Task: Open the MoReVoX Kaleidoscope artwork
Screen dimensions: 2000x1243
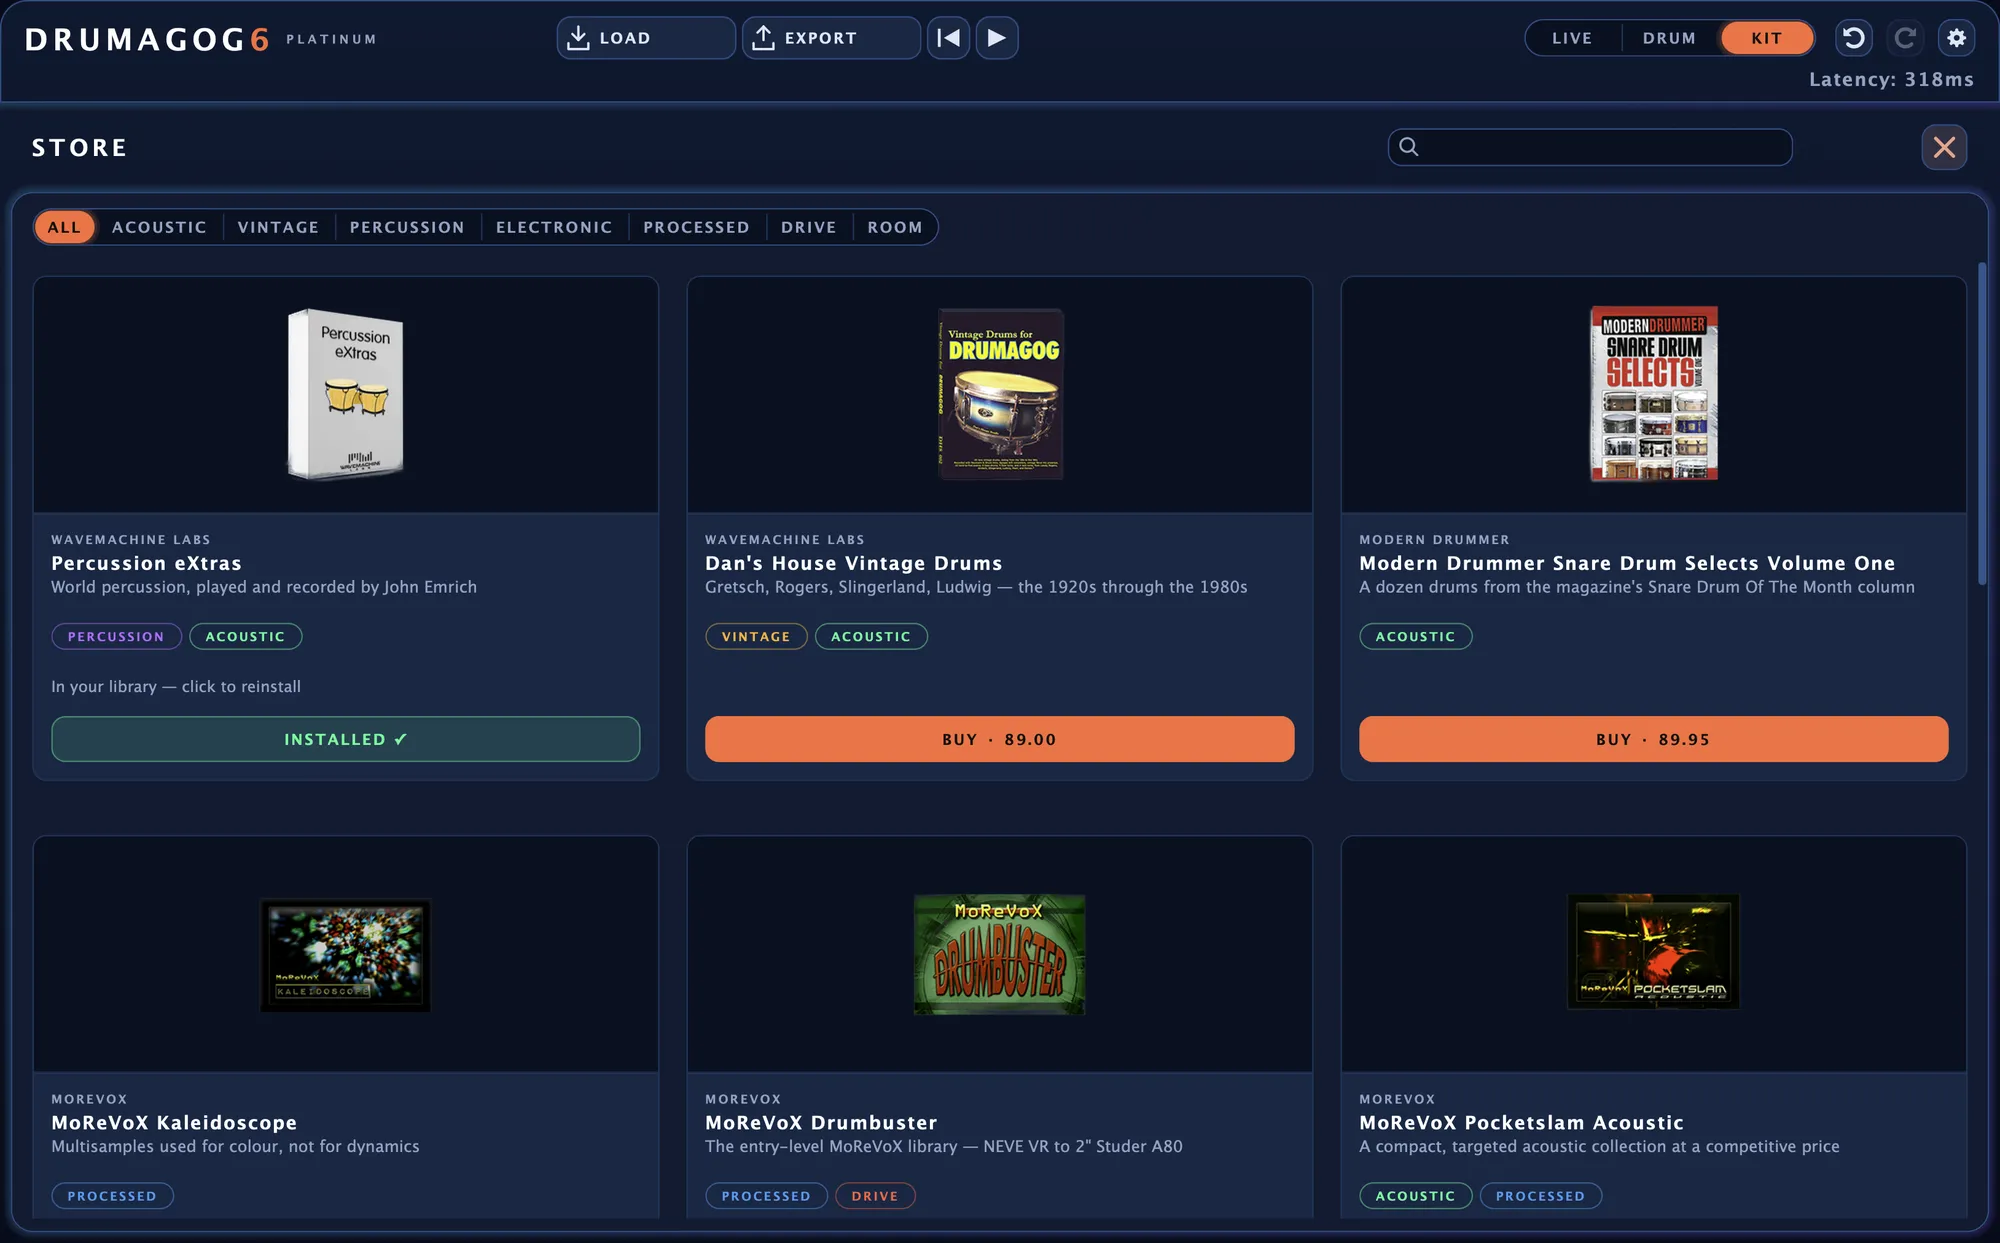Action: click(346, 955)
